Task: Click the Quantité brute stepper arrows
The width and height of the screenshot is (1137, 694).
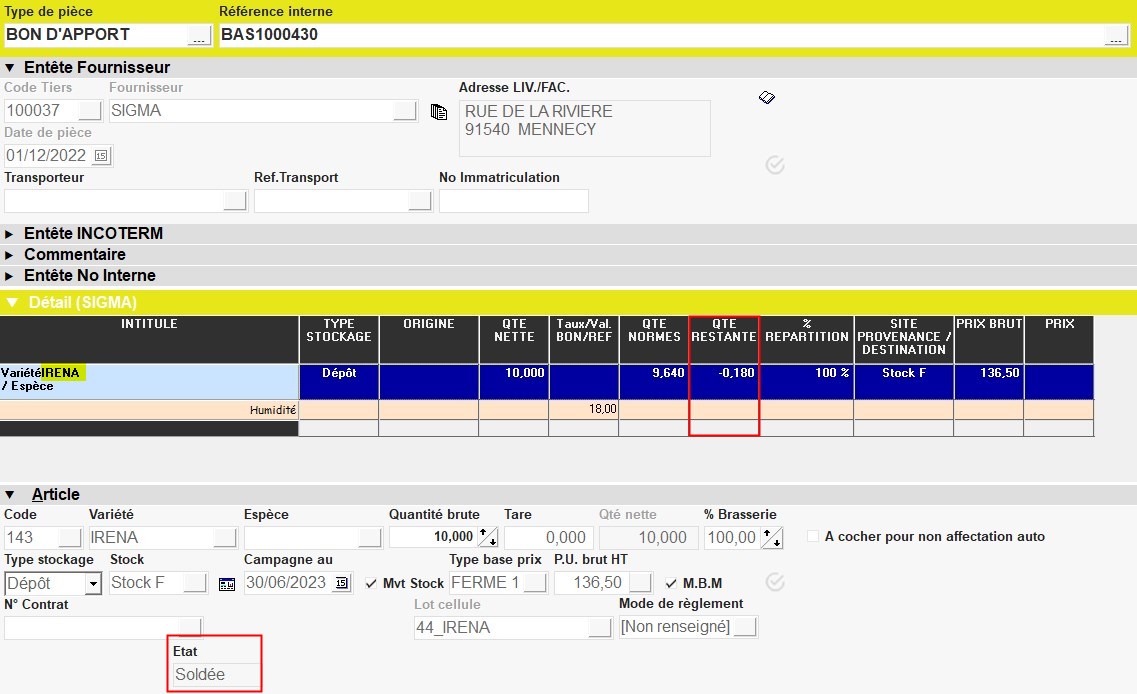Action: tap(488, 538)
